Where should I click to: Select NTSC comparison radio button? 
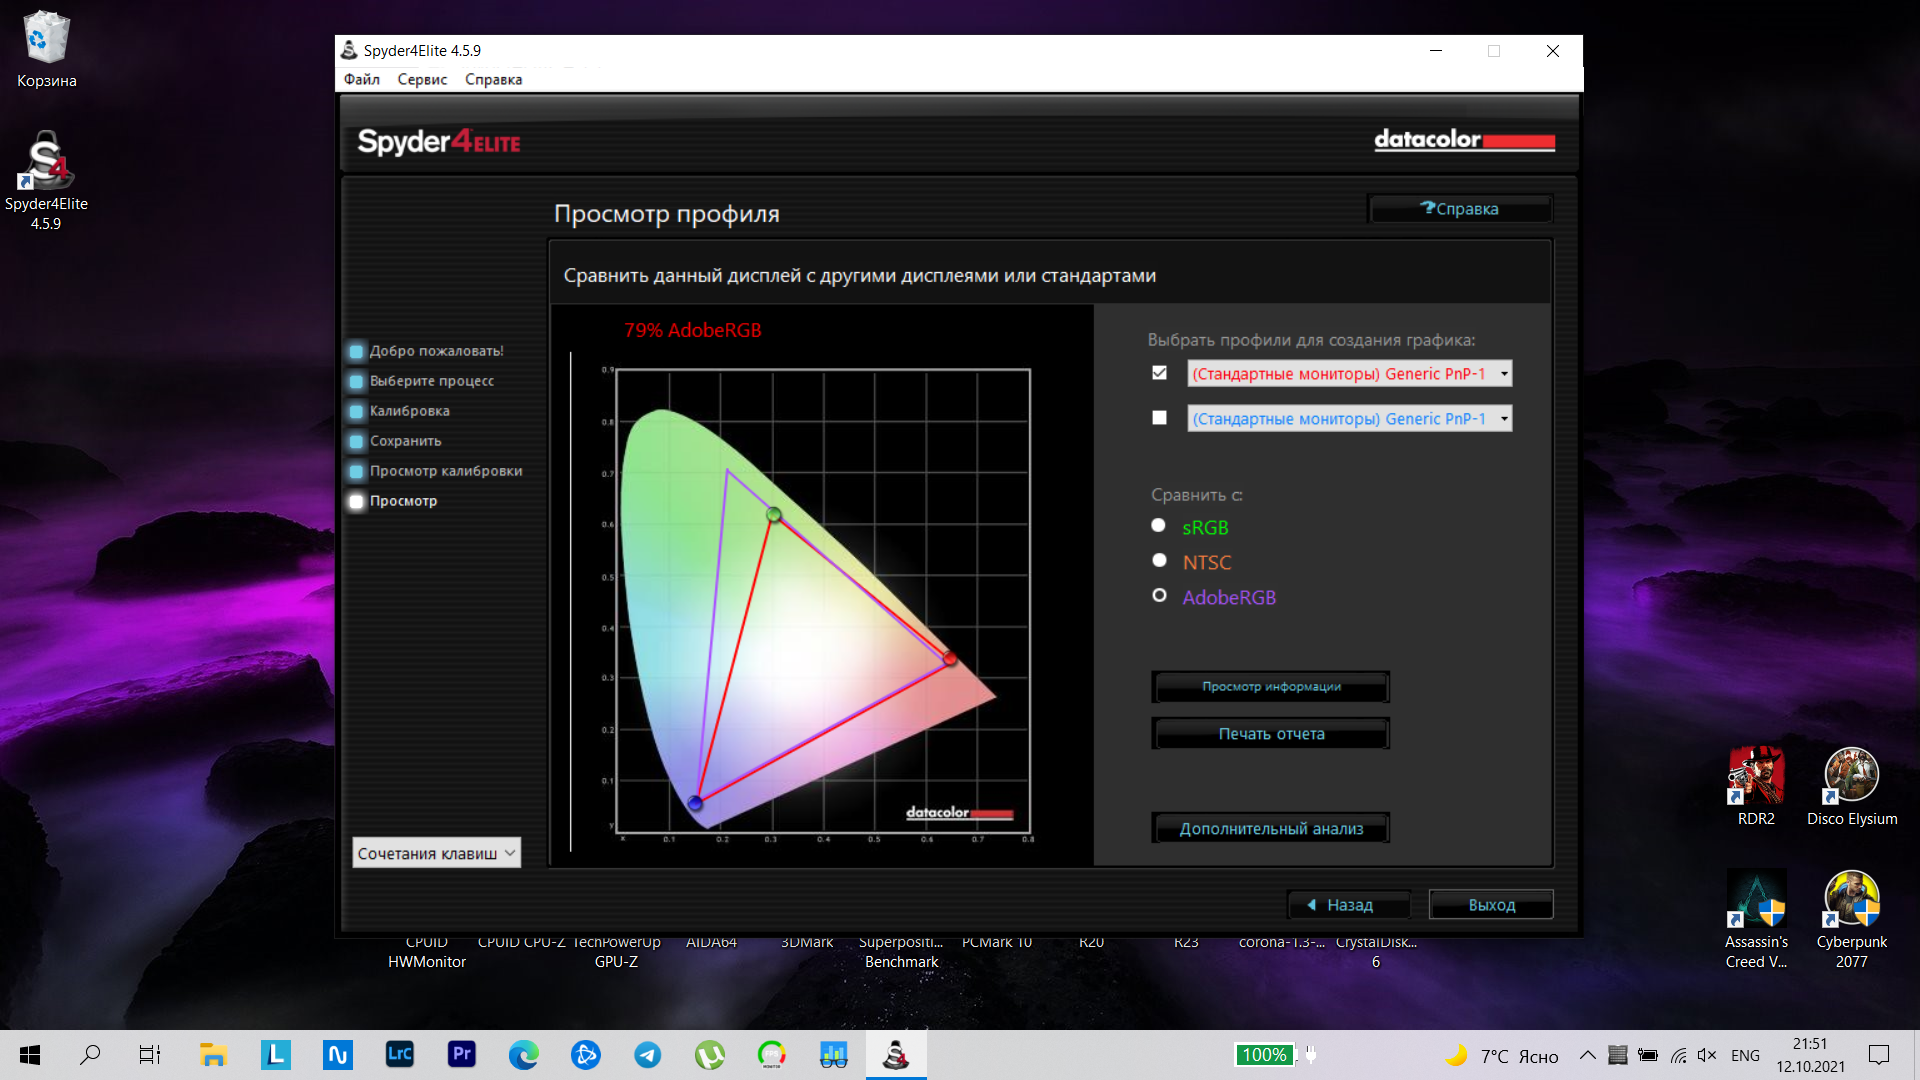click(1159, 560)
